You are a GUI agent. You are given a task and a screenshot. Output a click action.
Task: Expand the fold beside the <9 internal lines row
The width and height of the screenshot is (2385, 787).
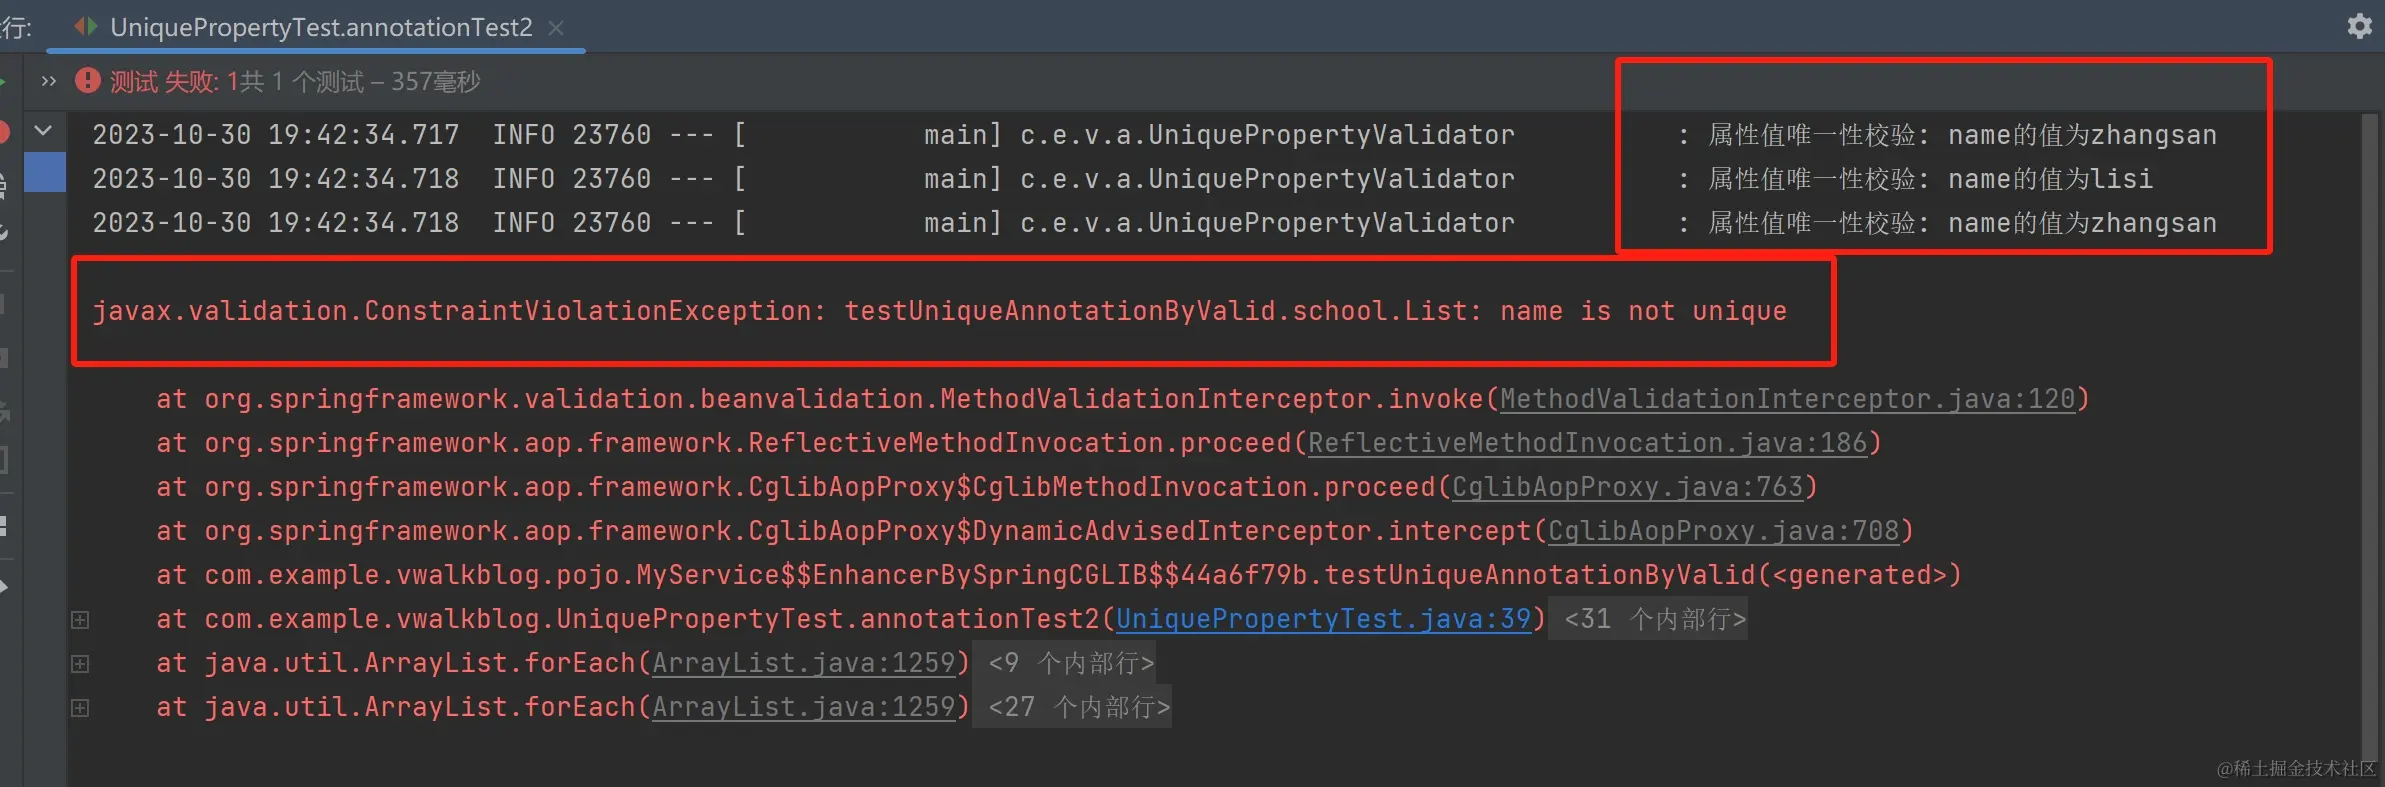(80, 664)
